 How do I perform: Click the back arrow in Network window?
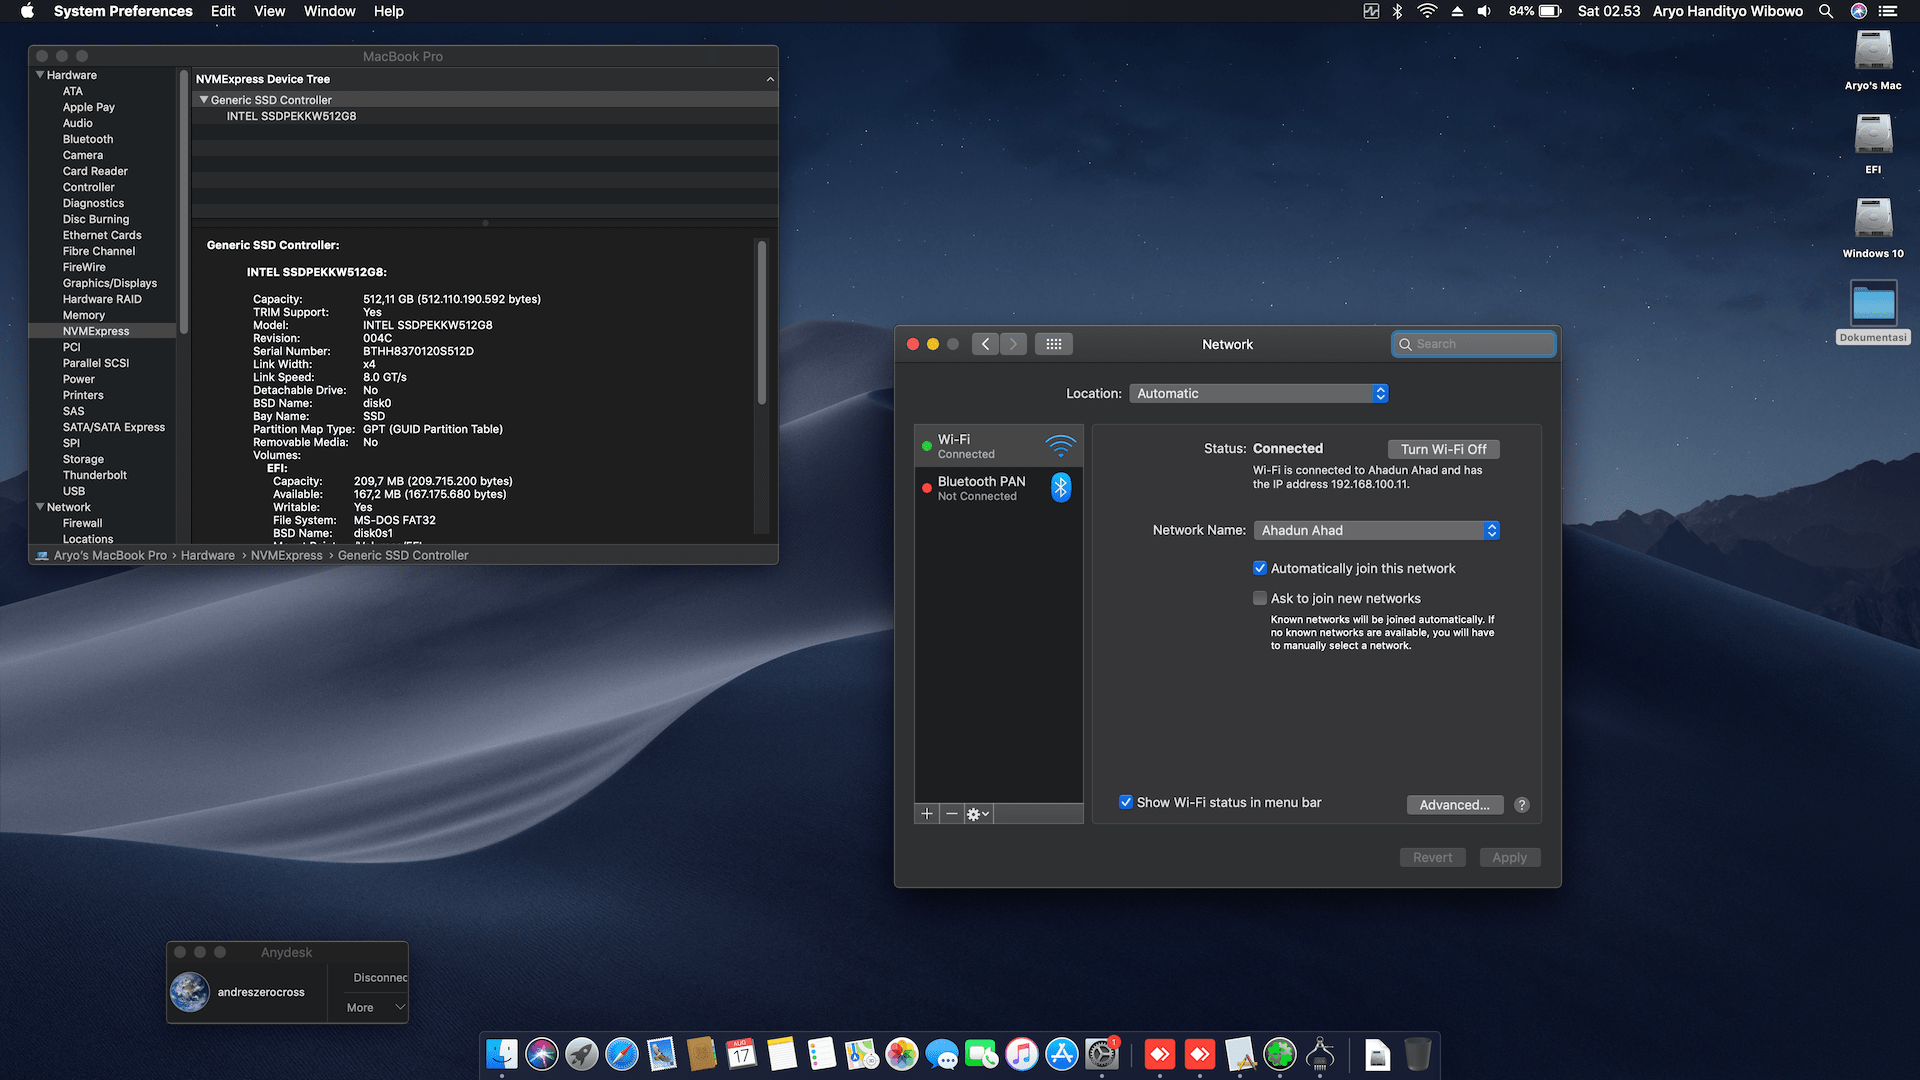985,344
